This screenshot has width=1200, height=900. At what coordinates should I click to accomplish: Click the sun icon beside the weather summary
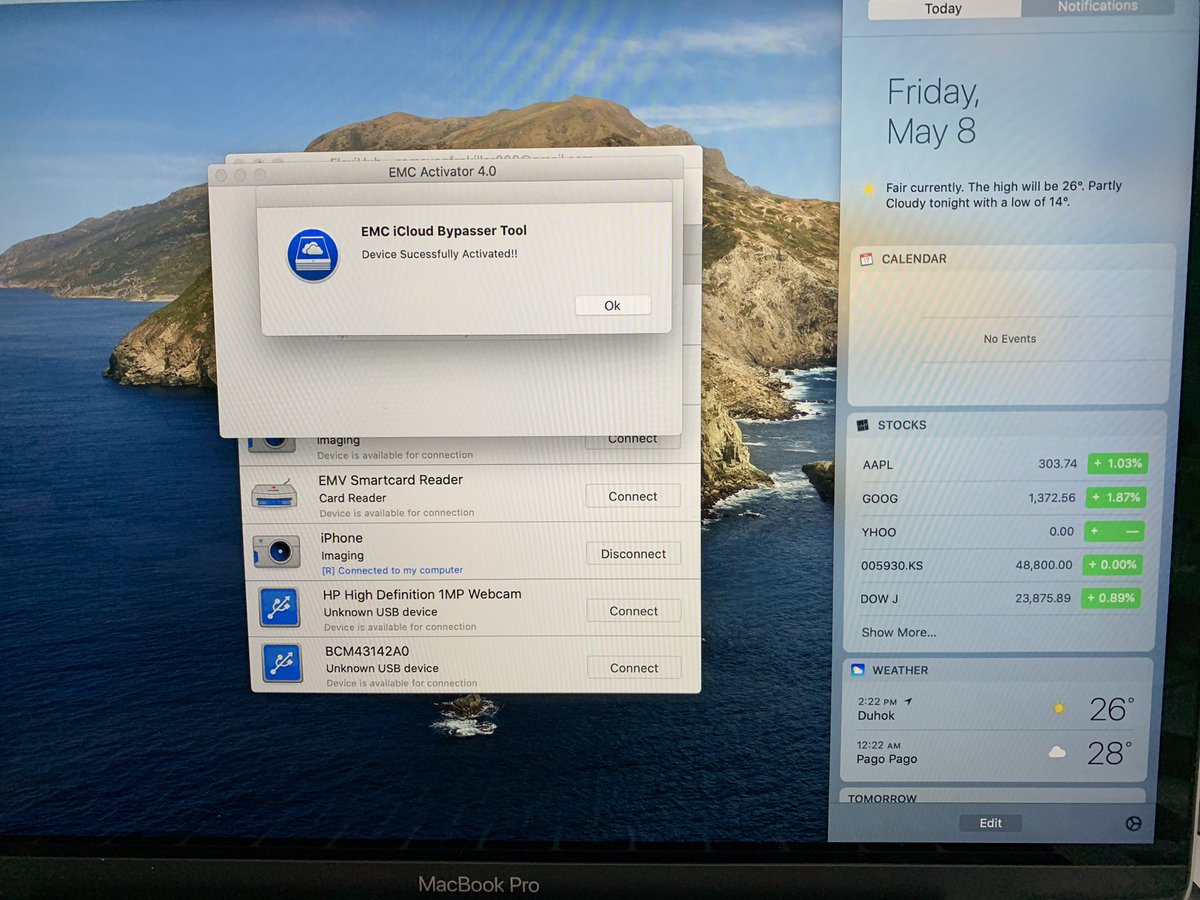(868, 188)
